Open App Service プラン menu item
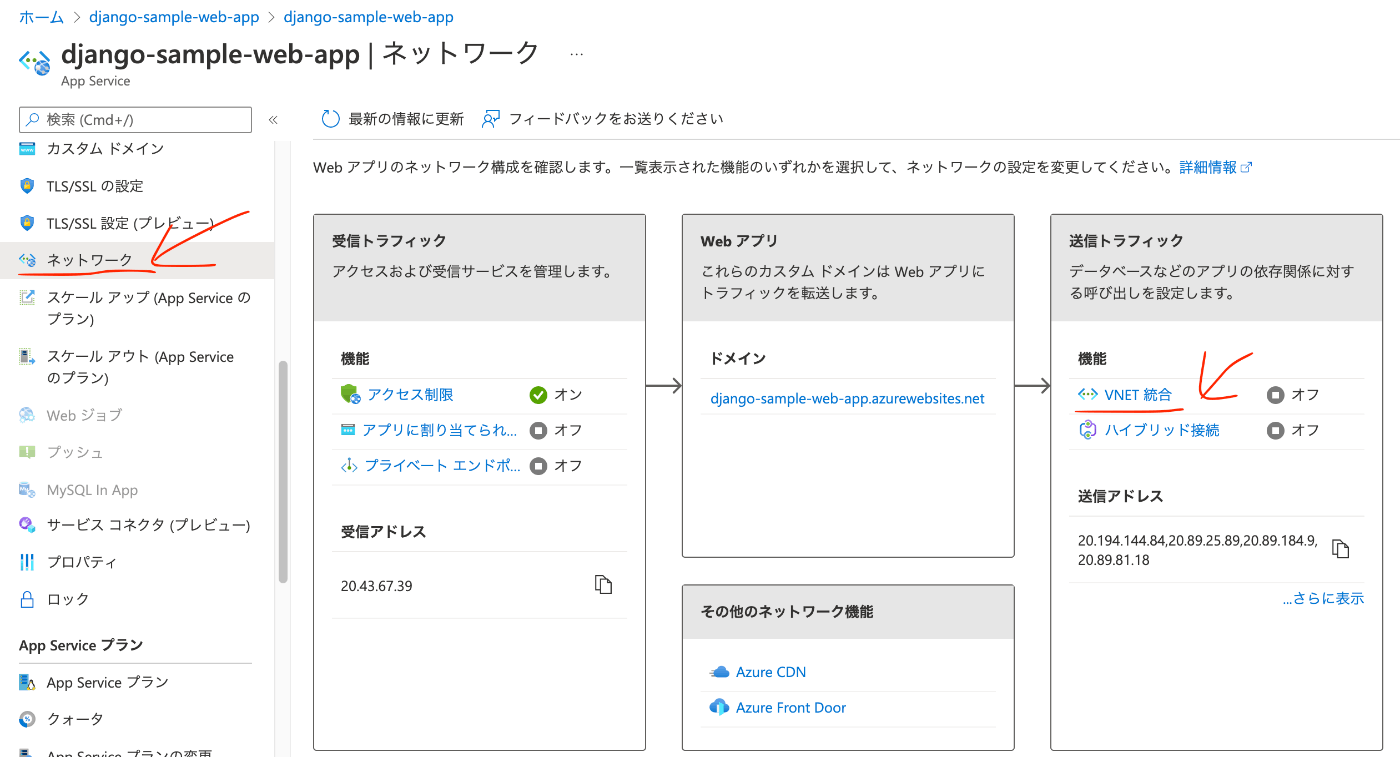Screen dimensions: 1400x757 pyautogui.click(x=107, y=682)
